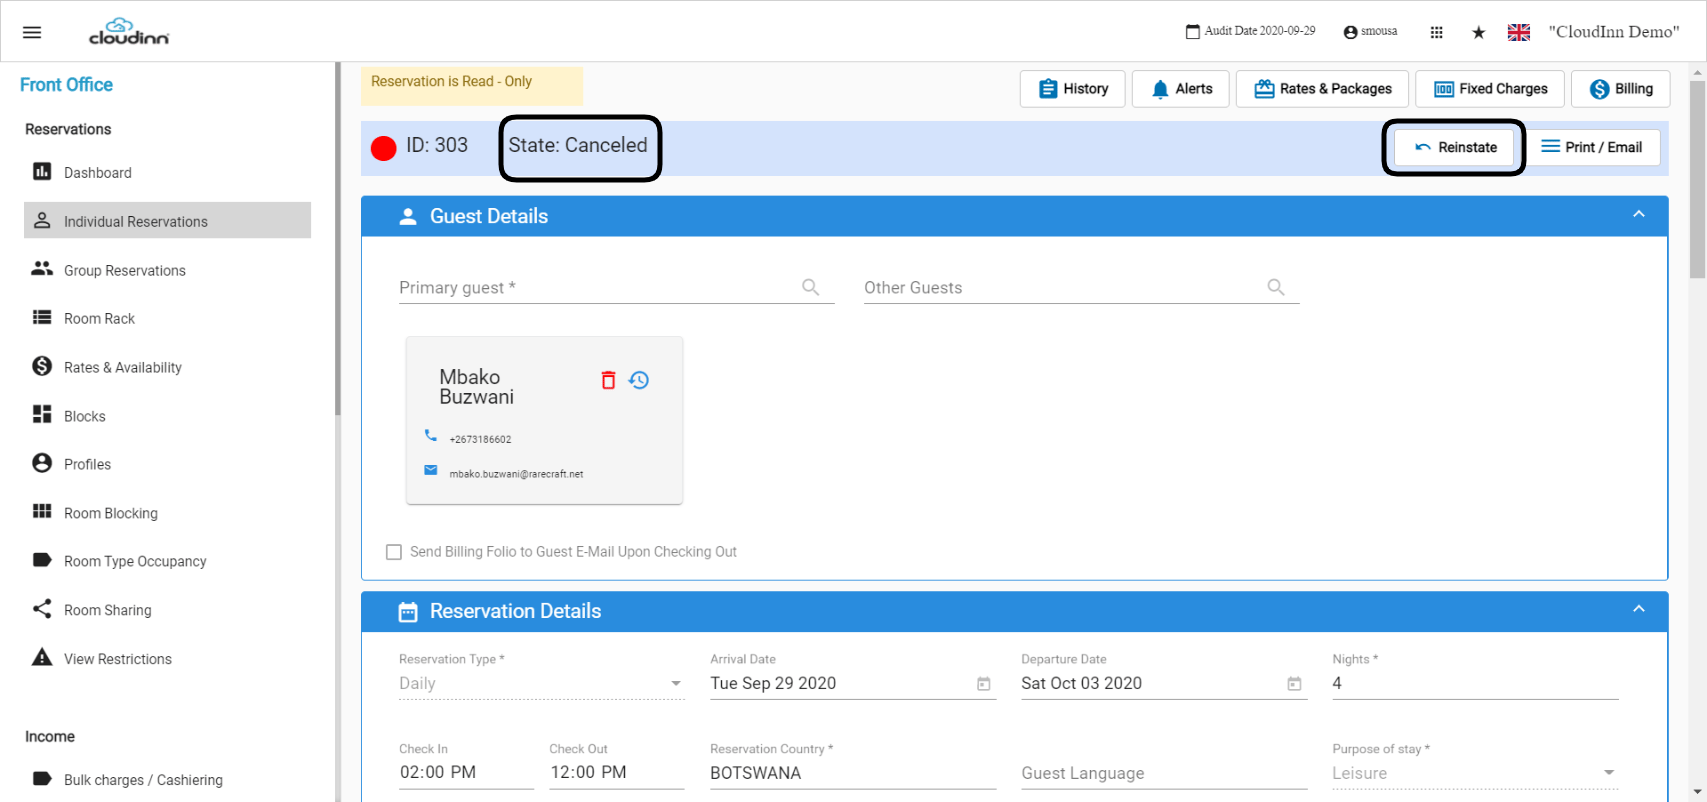Viewport: 1707px width, 802px height.
Task: Click the page vertical scrollbar
Action: coord(1697,180)
